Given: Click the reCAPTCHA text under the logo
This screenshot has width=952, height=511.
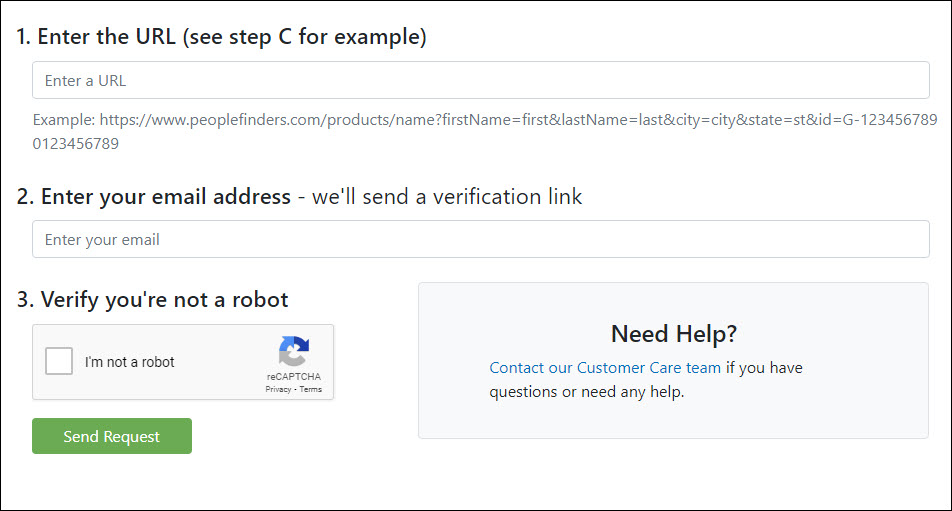Looking at the screenshot, I should coord(294,376).
